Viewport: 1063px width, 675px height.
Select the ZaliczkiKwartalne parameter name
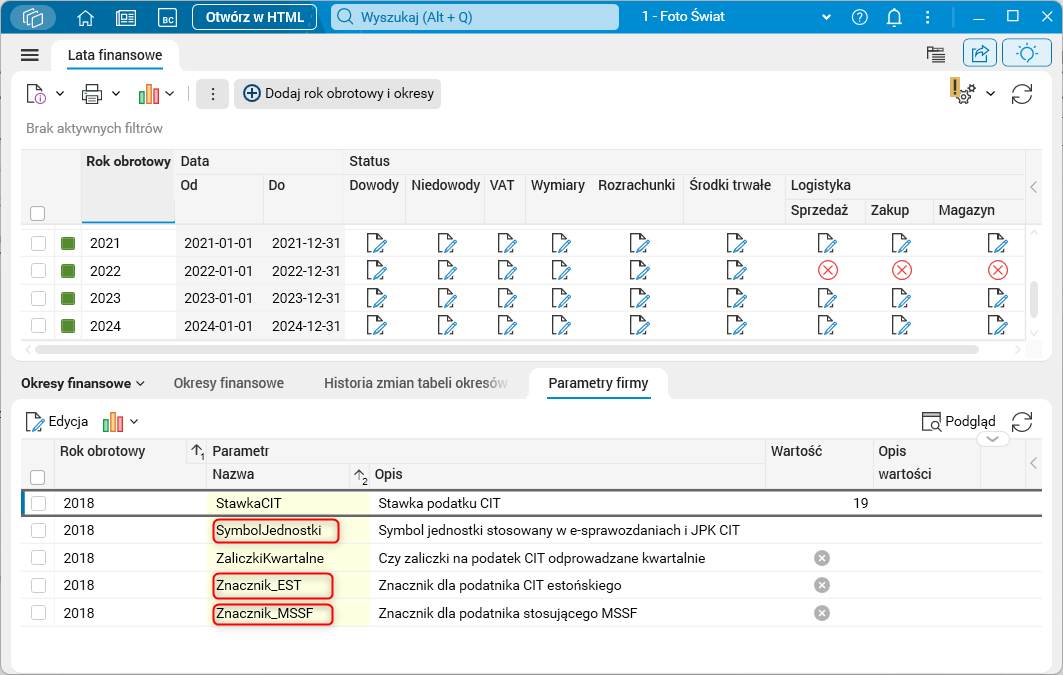(x=270, y=558)
